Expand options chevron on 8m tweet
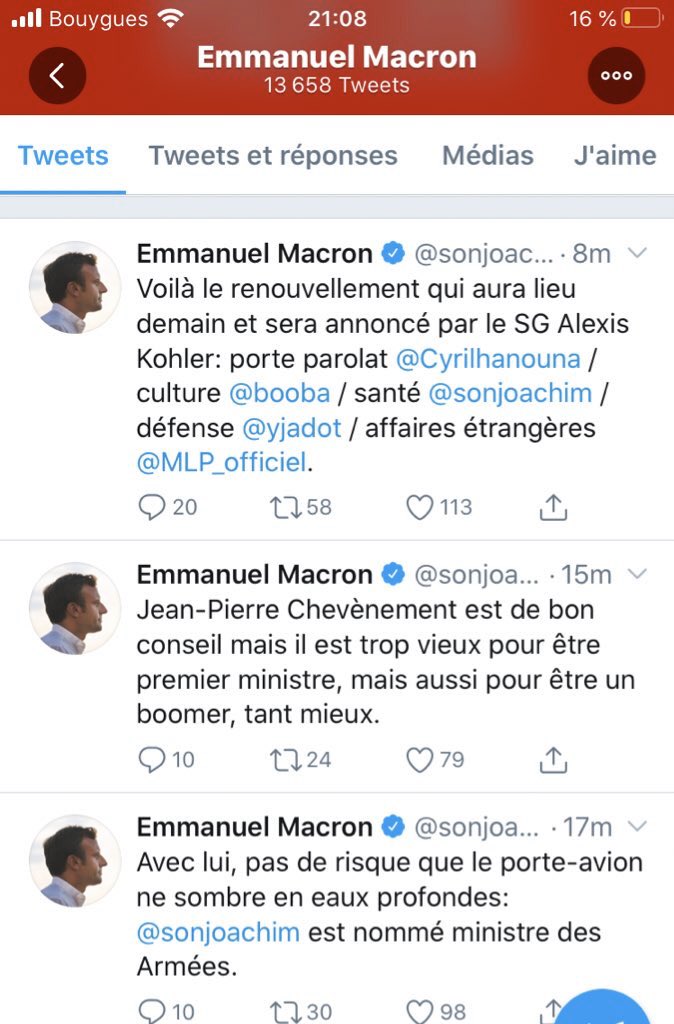 point(637,254)
